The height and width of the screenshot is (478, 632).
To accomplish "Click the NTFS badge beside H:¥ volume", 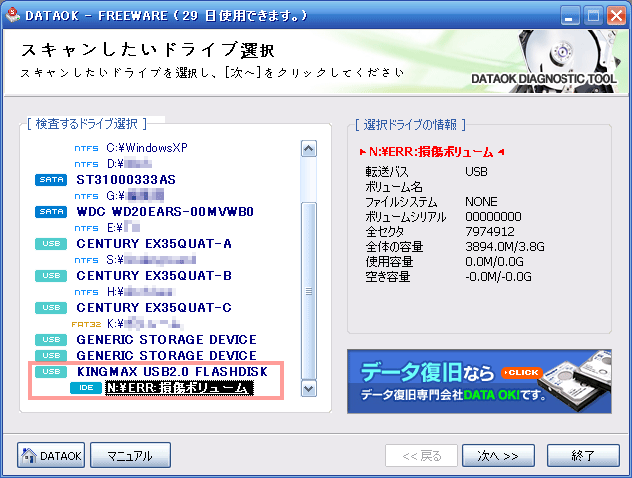I will click(86, 292).
